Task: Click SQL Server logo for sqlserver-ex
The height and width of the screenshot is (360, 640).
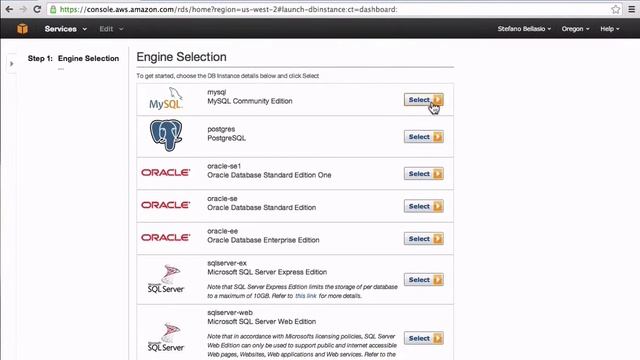Action: tap(166, 279)
